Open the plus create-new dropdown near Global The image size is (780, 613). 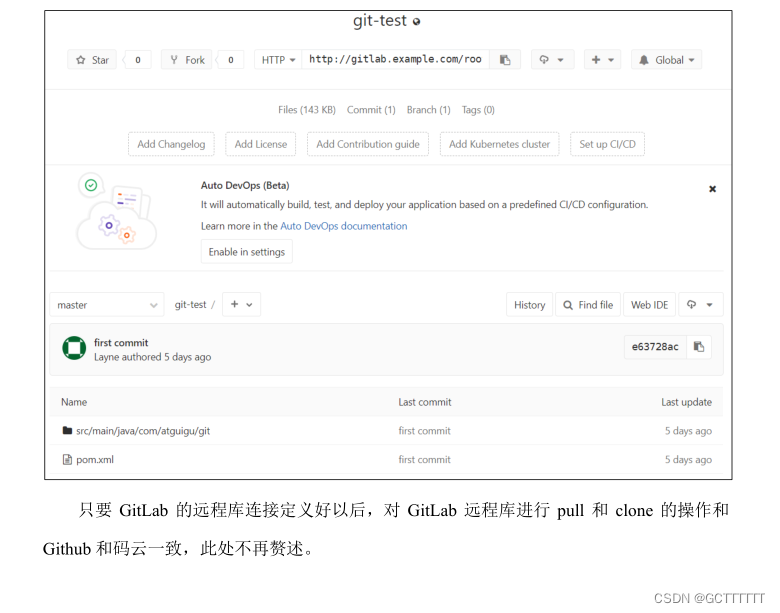pos(602,60)
